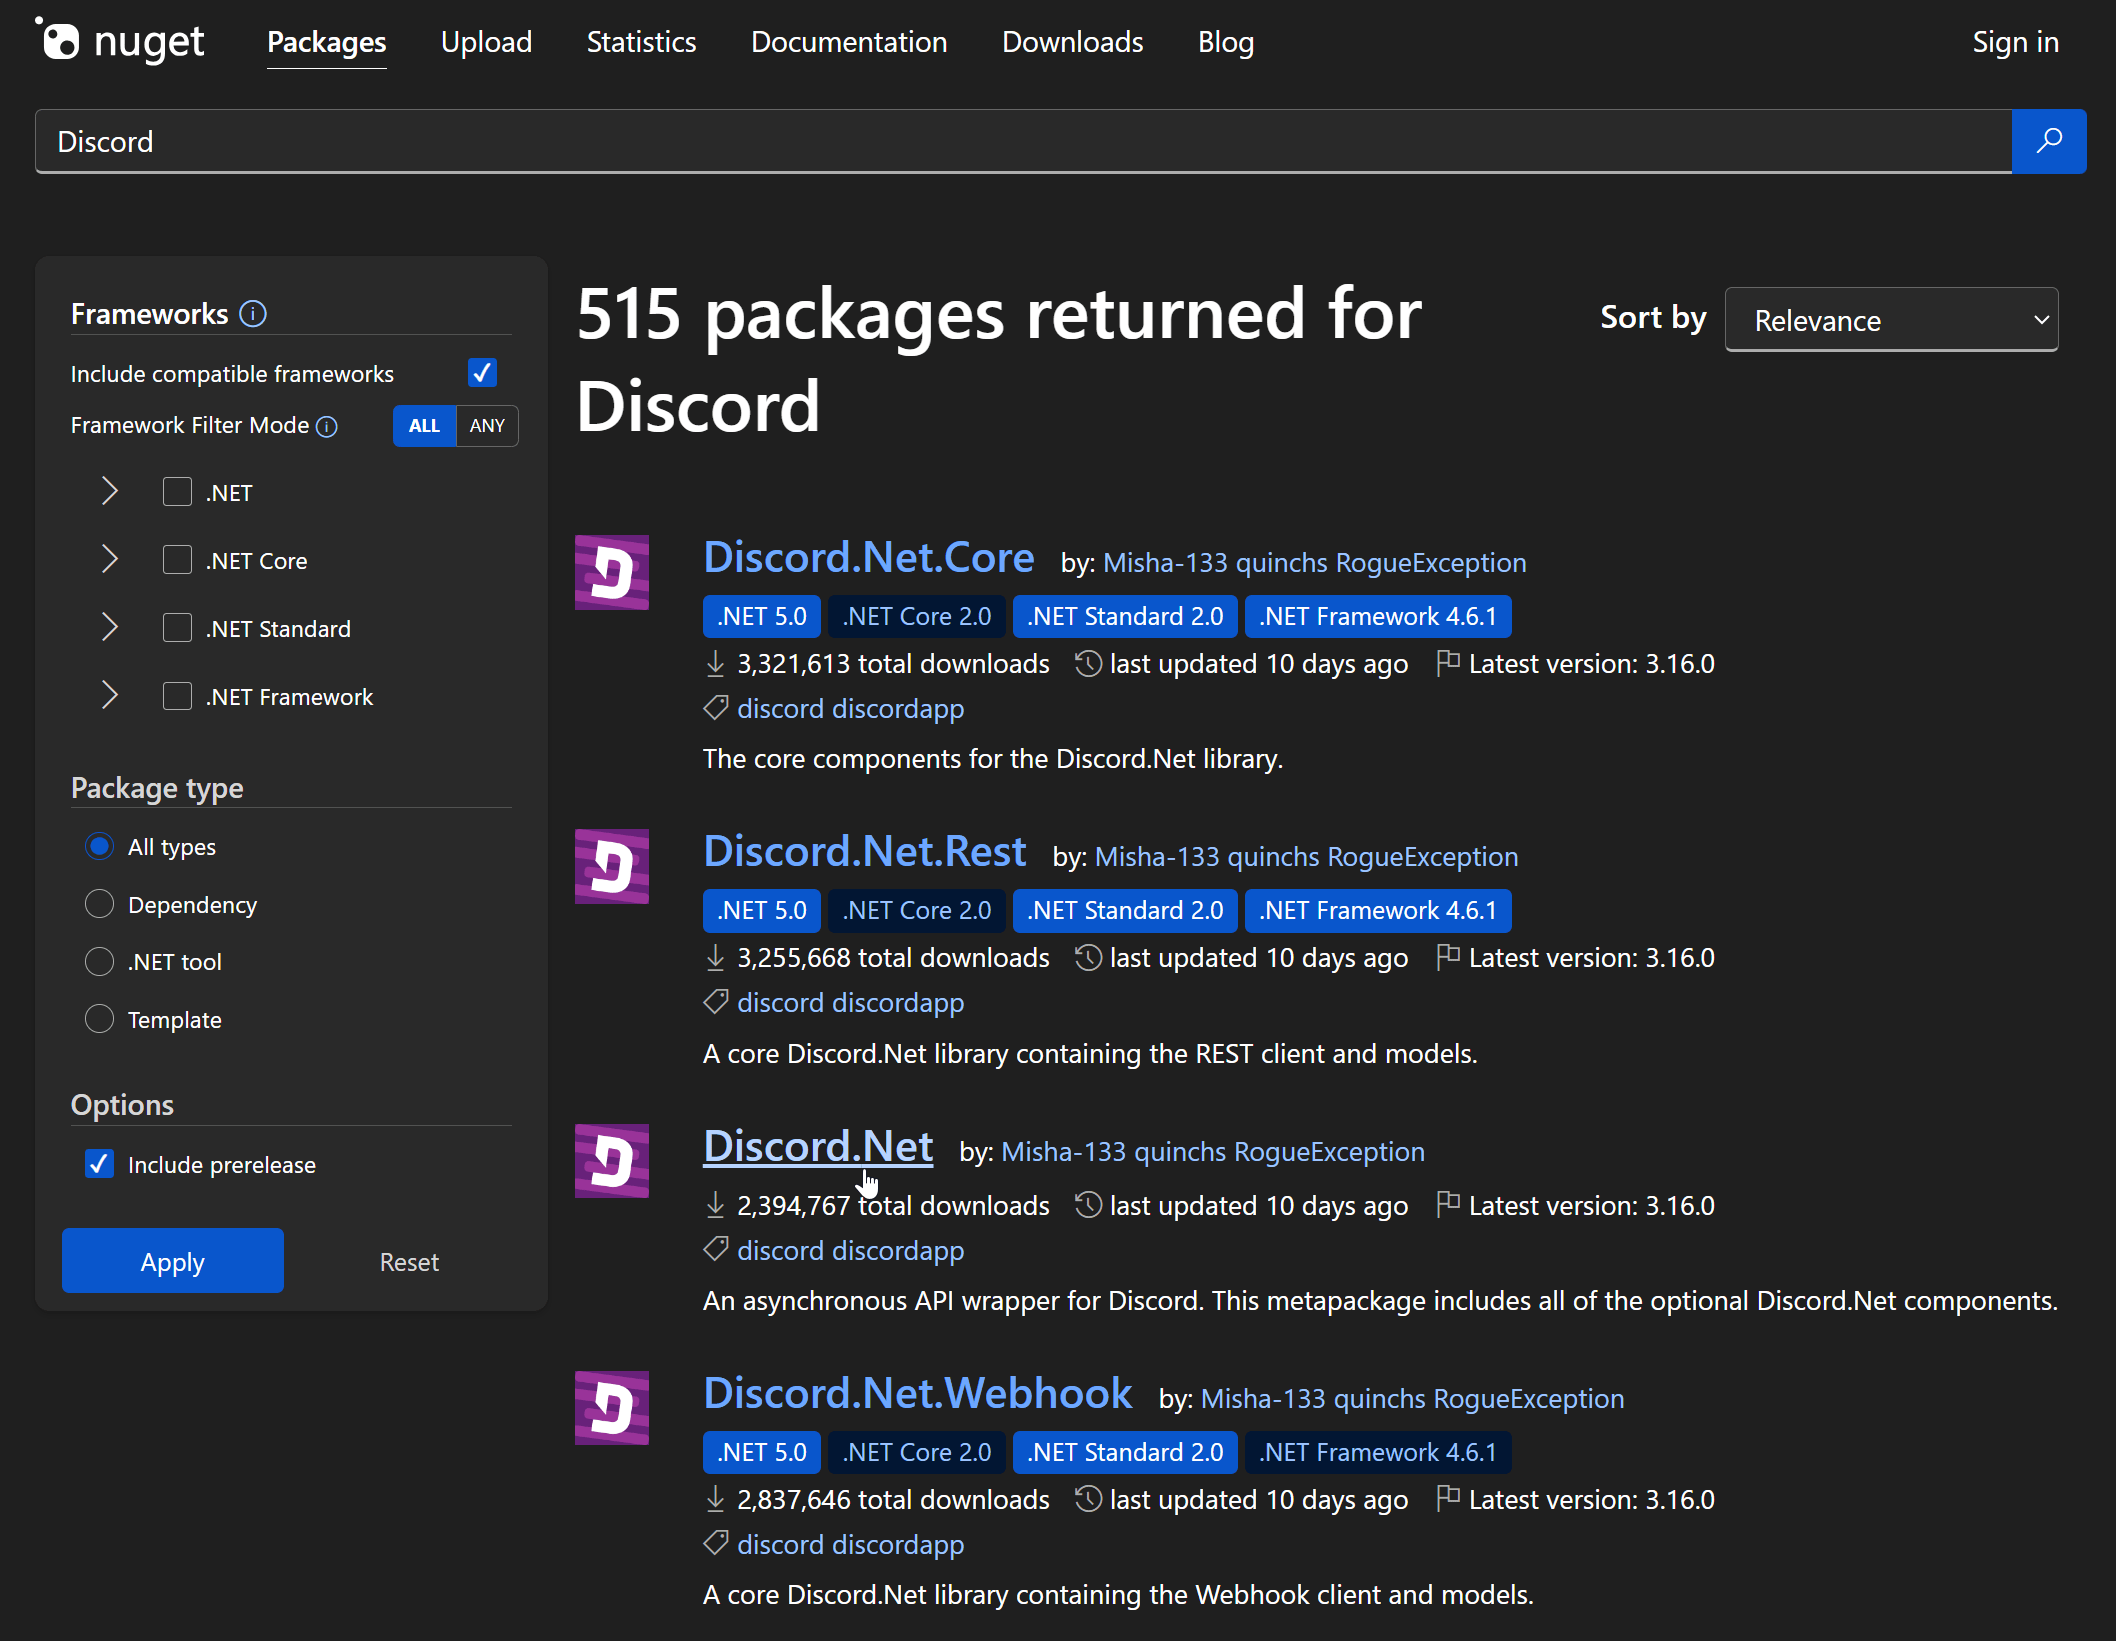Click .NET Framework 4.6.1 badge on Discord.Net.Webhook

[1378, 1452]
